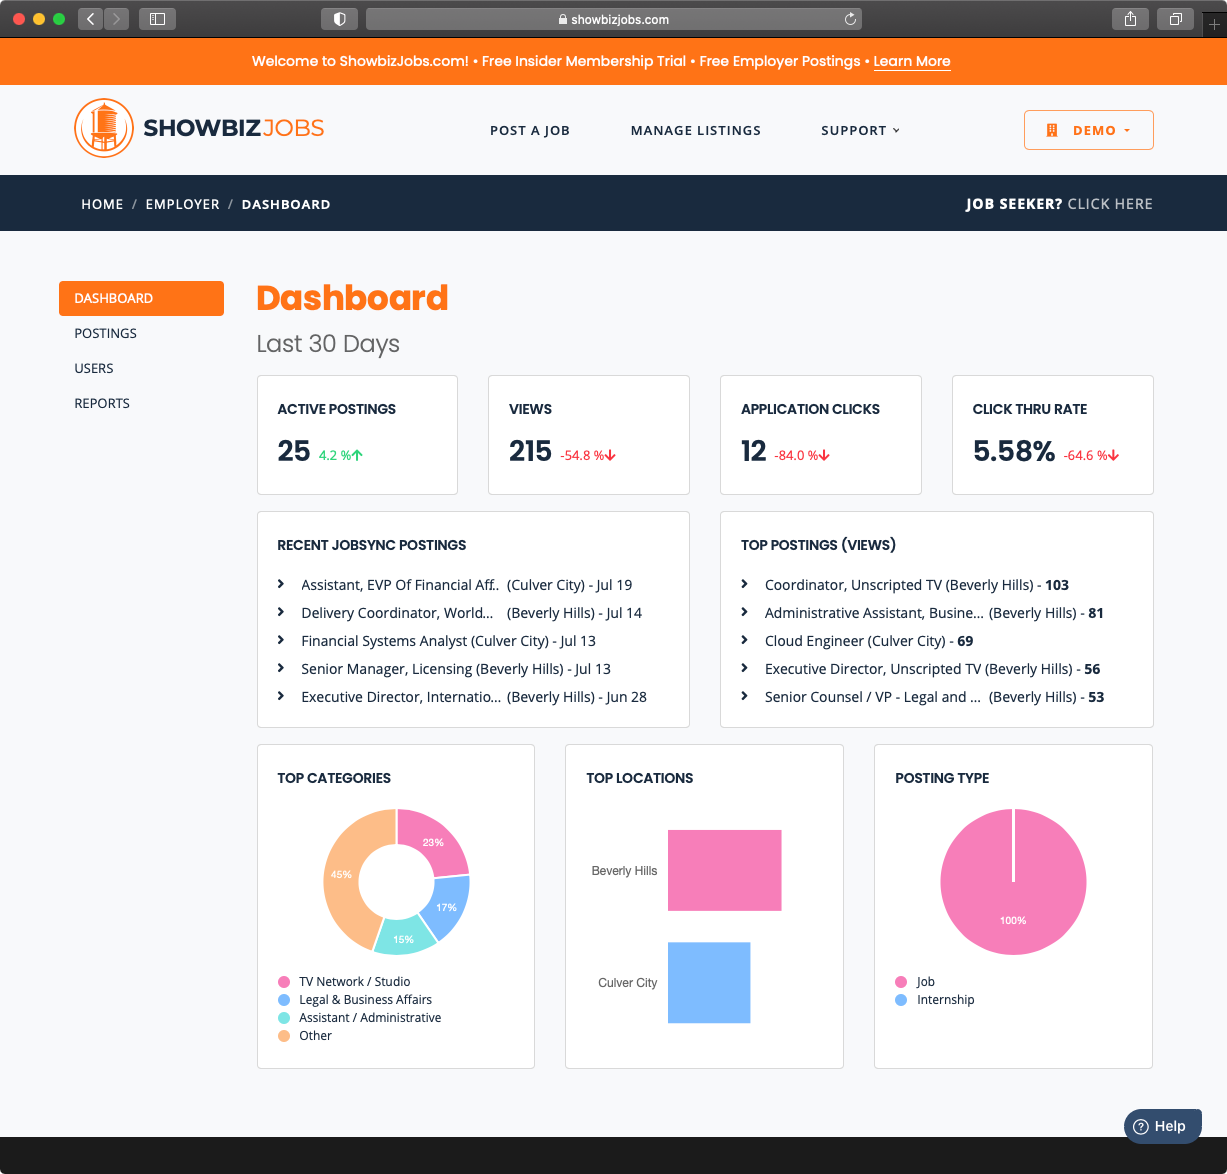Show all tabs overview icon
This screenshot has width=1227, height=1174.
(1175, 19)
